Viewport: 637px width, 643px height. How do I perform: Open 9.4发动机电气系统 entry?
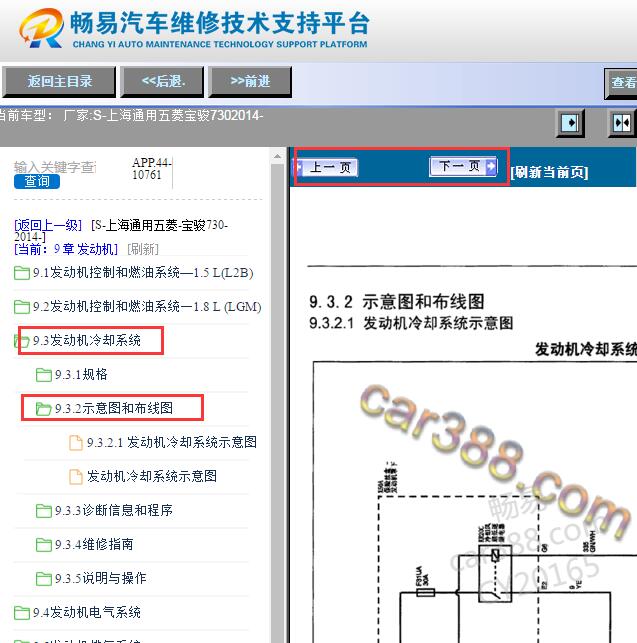click(87, 612)
